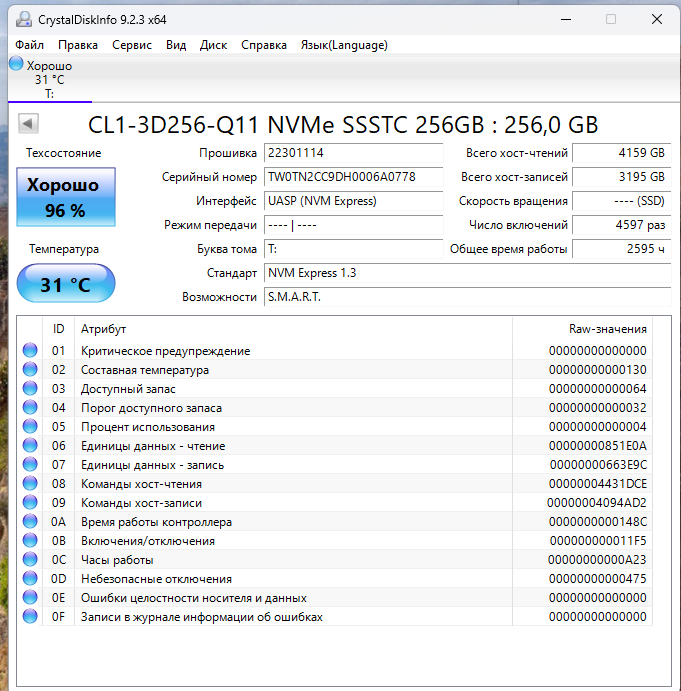Viewport: 681px width, 691px height.
Task: Click status orb for attribute 09 Команды хост-записи
Action: (30, 502)
